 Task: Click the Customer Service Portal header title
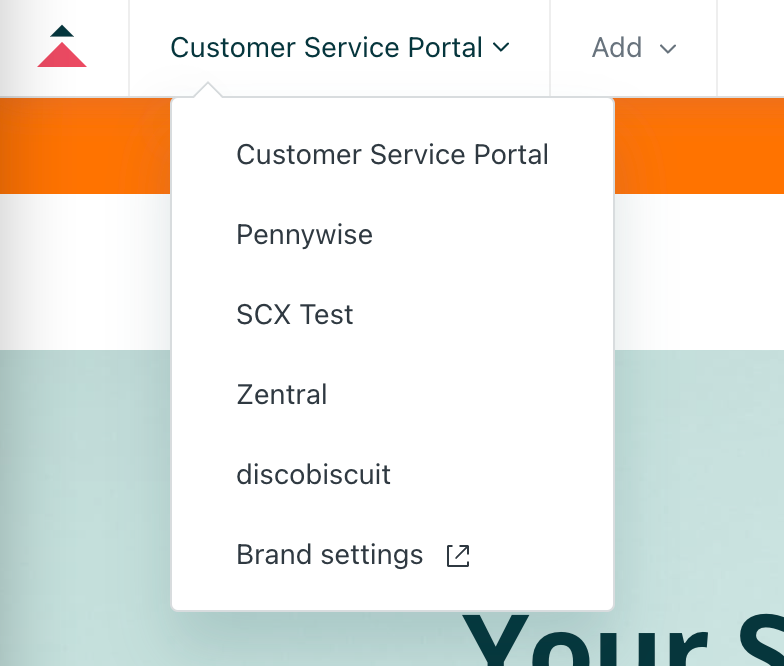(326, 48)
